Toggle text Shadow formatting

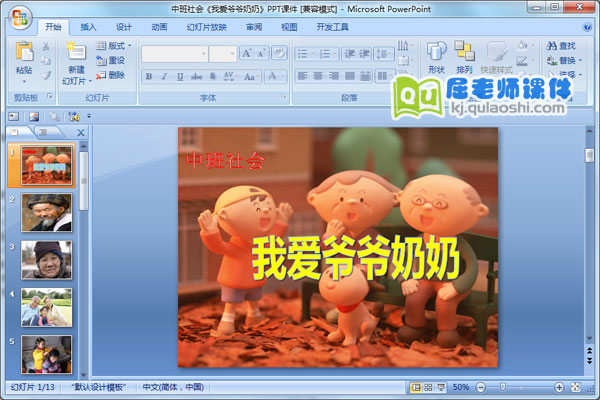[x=213, y=77]
